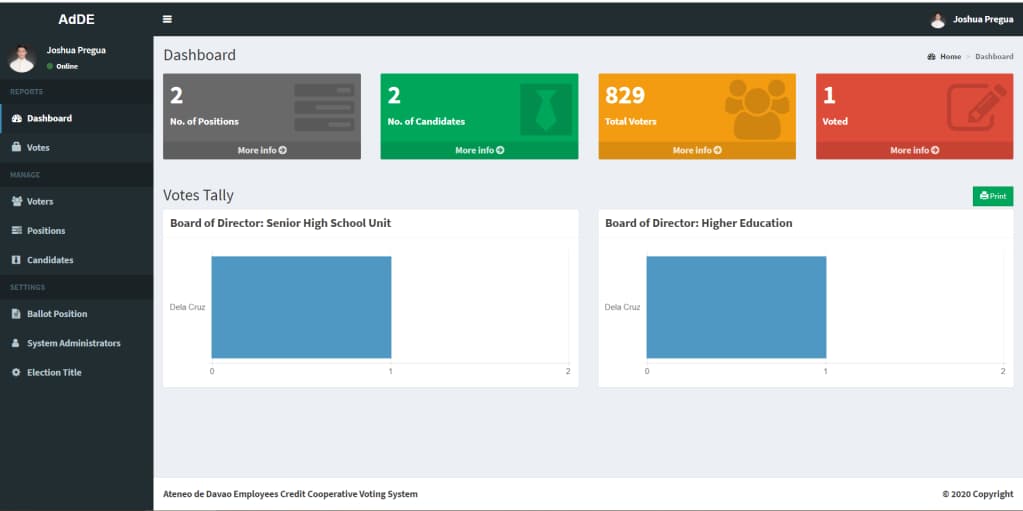Open System Administrators settings

[77, 343]
